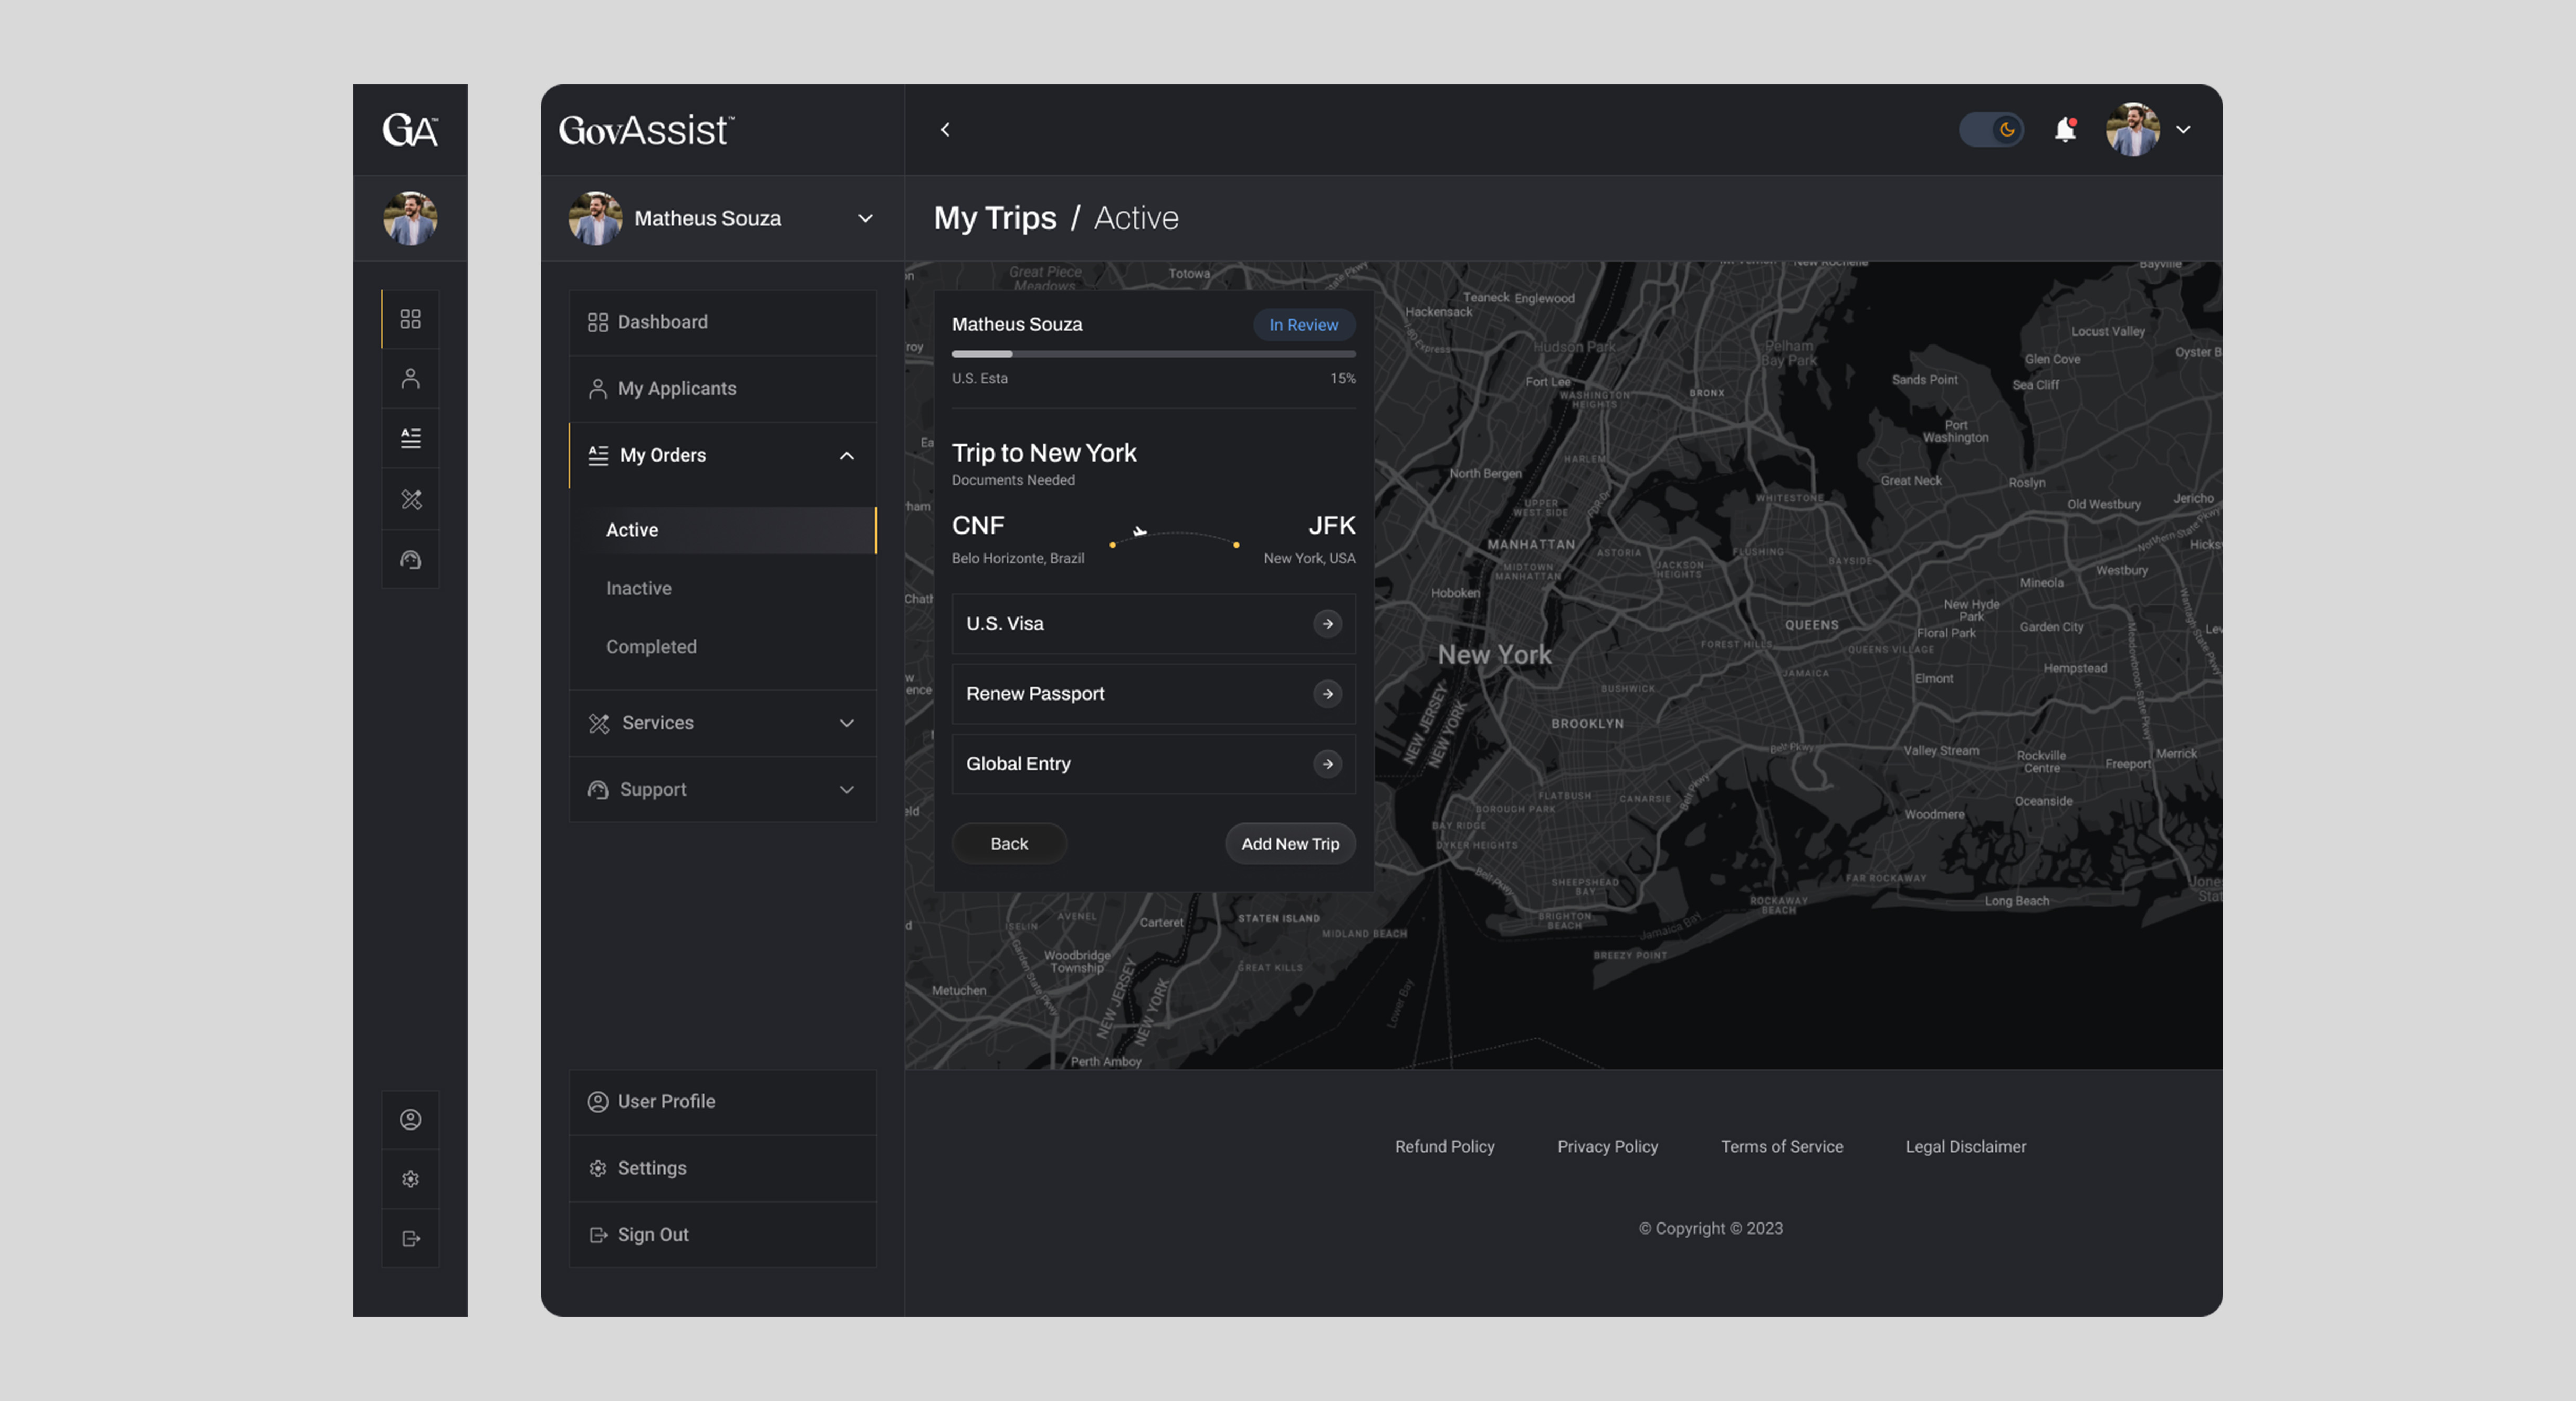Image resolution: width=2576 pixels, height=1401 pixels.
Task: Open the Services crossed-tools icon in collapsed sidebar
Action: coord(410,499)
